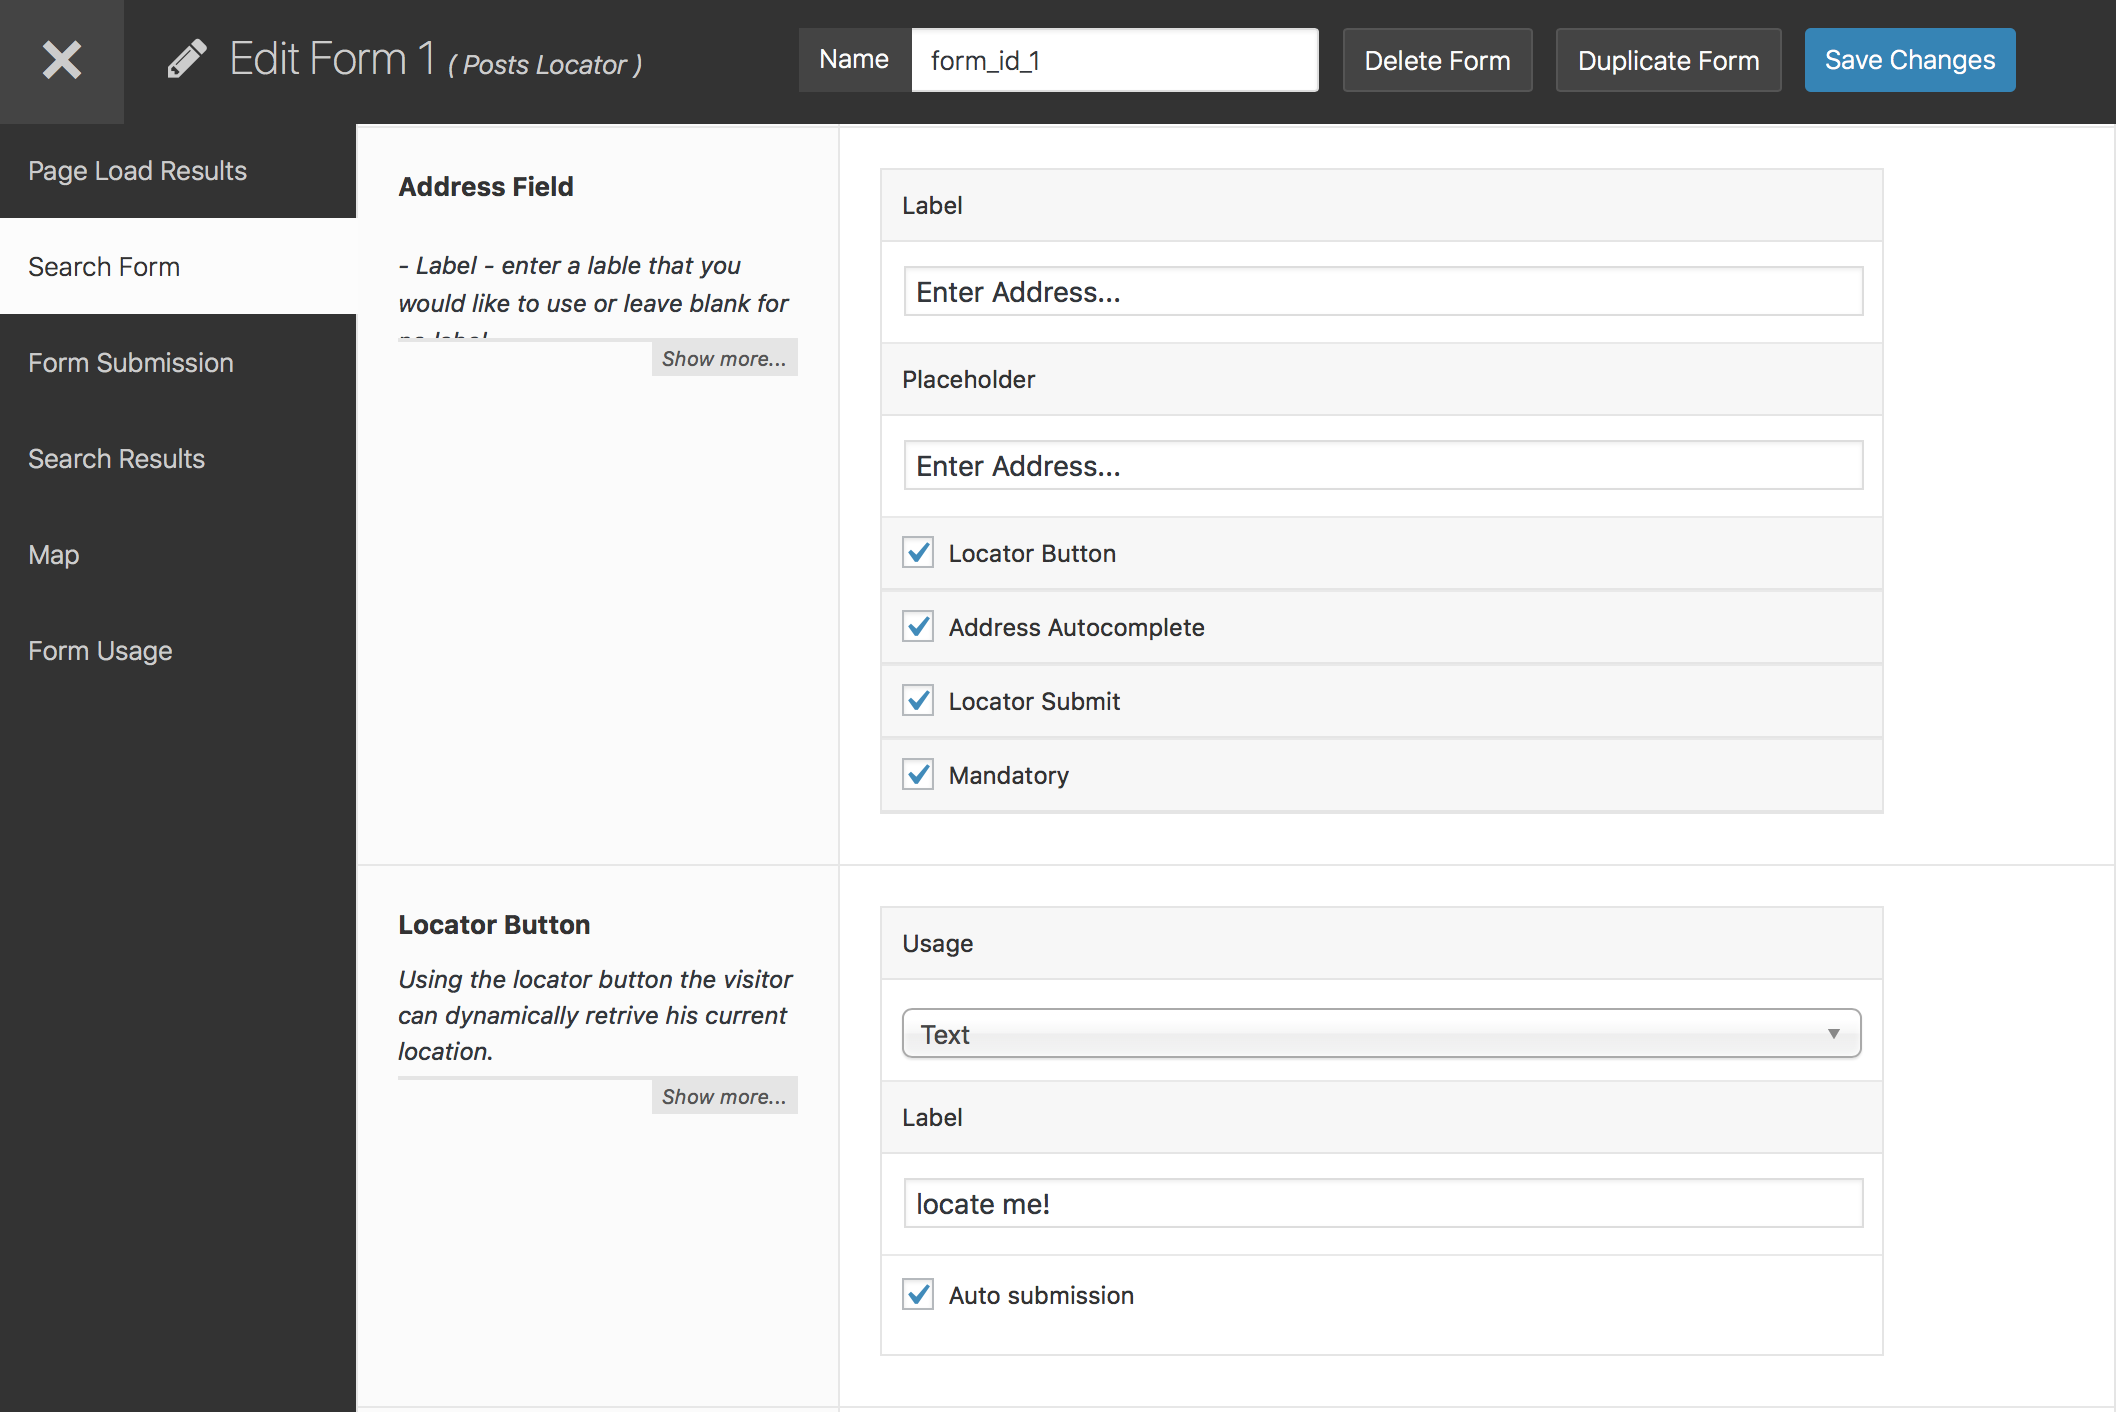Disable the Address Autocomplete checkbox
The image size is (2116, 1412).
click(917, 626)
